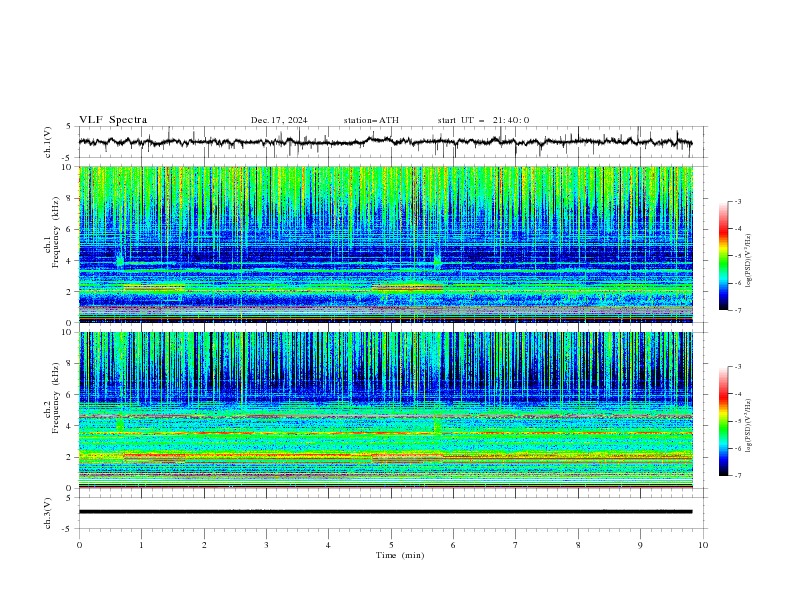Click time axis tick label "2"

tap(204, 545)
